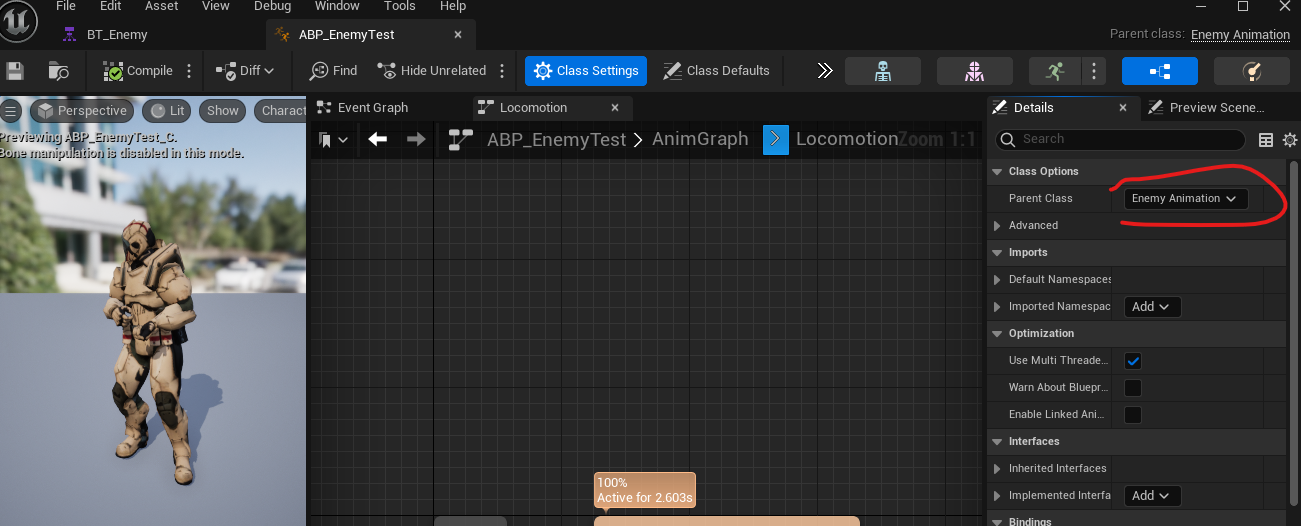Open the graph bookmarks dropdown
This screenshot has height=526, width=1301.
tap(333, 140)
